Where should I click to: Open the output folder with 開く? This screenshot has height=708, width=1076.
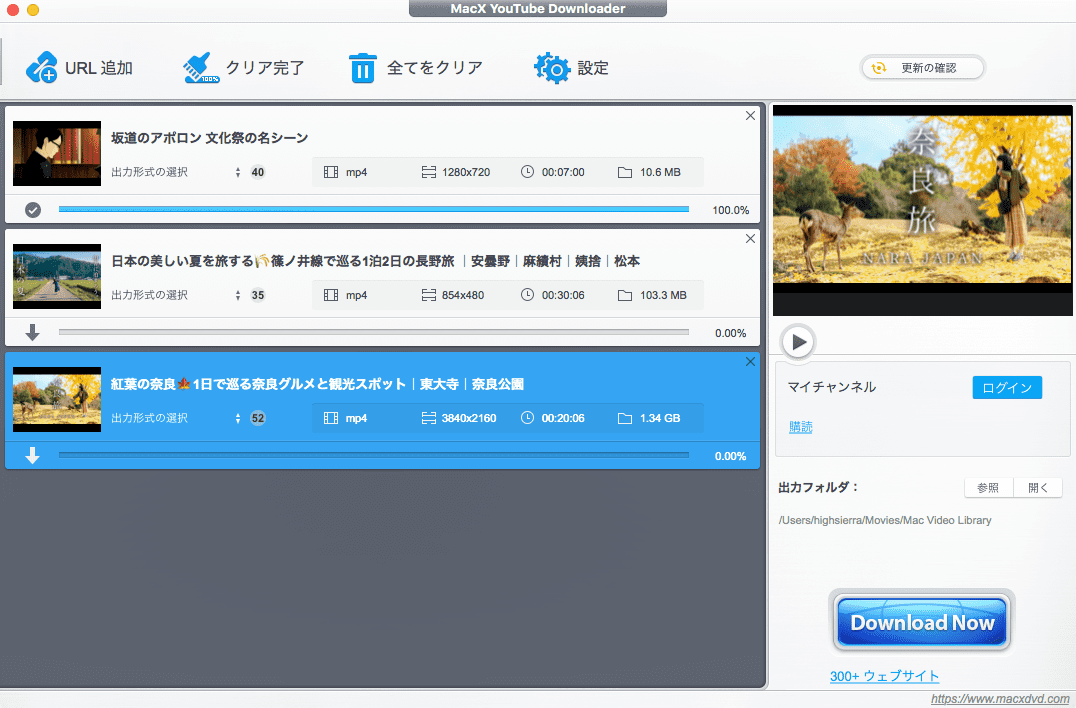click(x=1038, y=488)
